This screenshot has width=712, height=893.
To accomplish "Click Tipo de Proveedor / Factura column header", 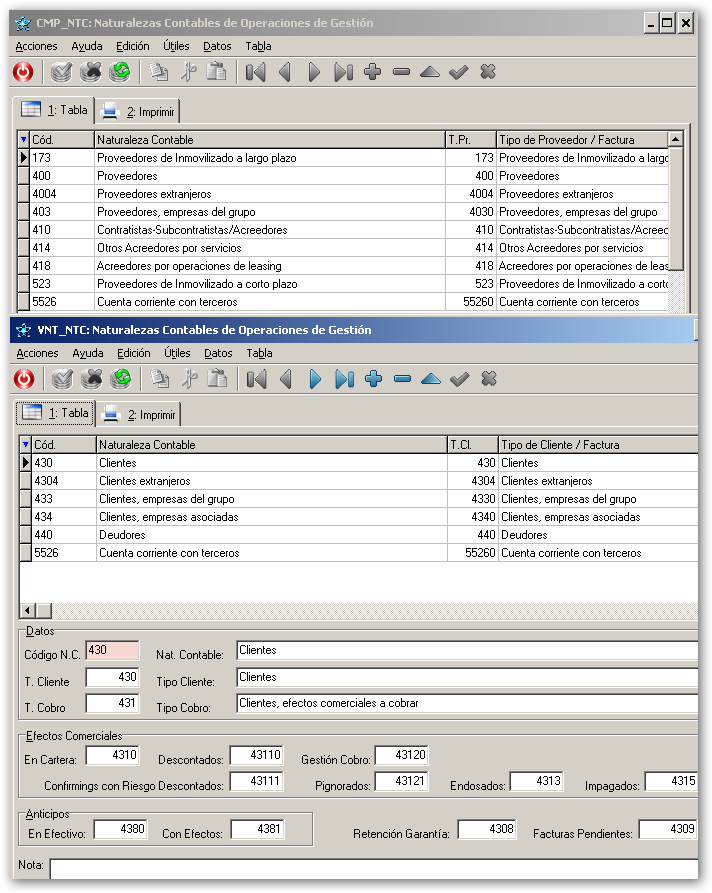I will 582,140.
